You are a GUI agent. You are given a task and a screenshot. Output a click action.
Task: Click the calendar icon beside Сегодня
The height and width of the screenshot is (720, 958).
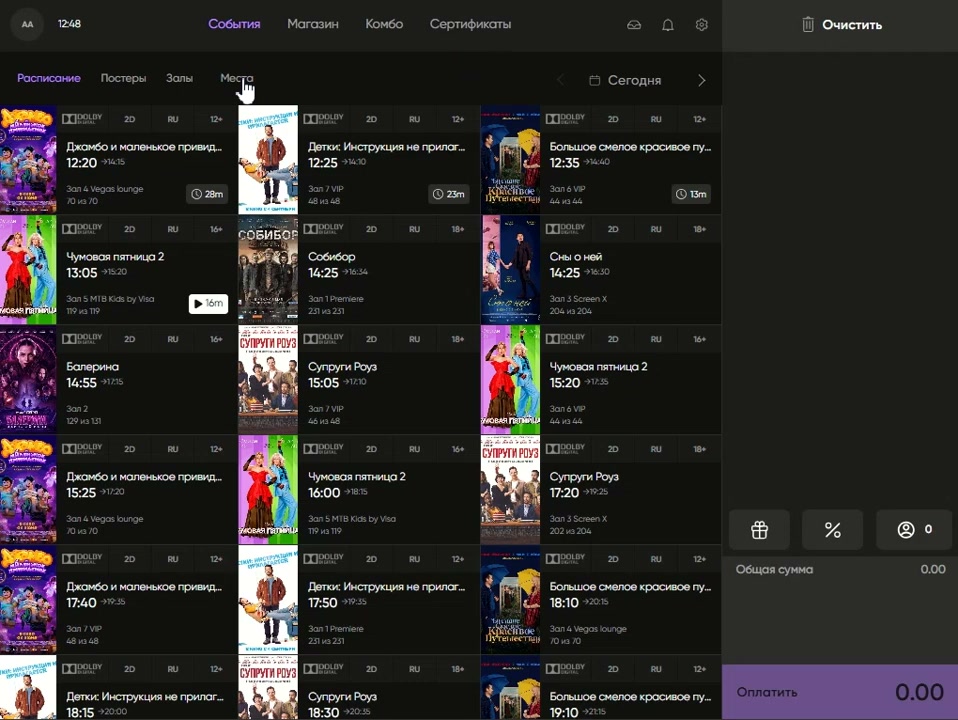click(x=594, y=80)
